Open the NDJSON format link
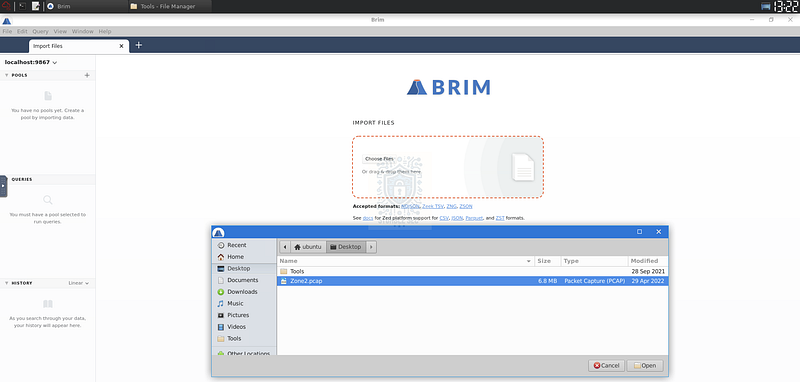The image size is (800, 382). [x=410, y=207]
